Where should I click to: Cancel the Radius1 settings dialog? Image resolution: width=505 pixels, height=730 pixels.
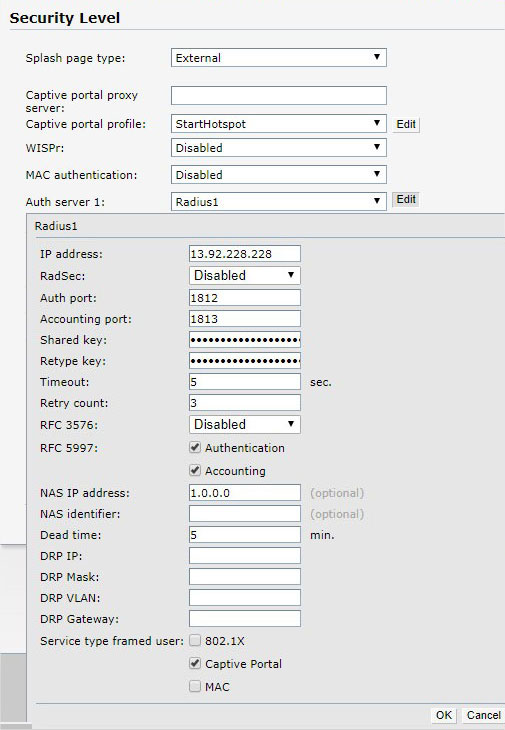click(483, 715)
